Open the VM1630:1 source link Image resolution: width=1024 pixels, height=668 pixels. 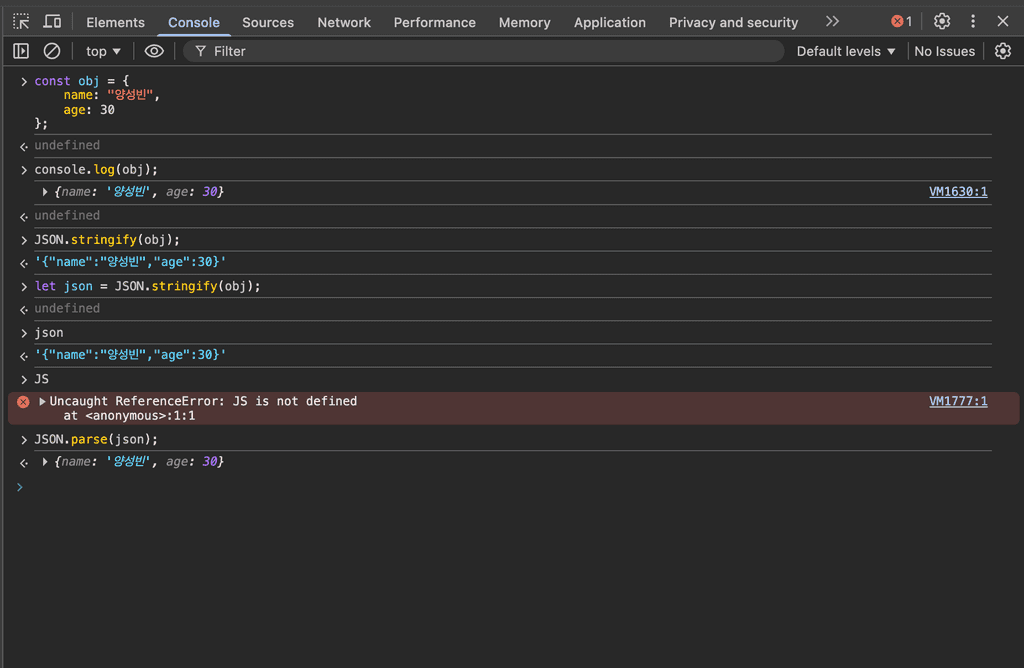click(x=958, y=192)
